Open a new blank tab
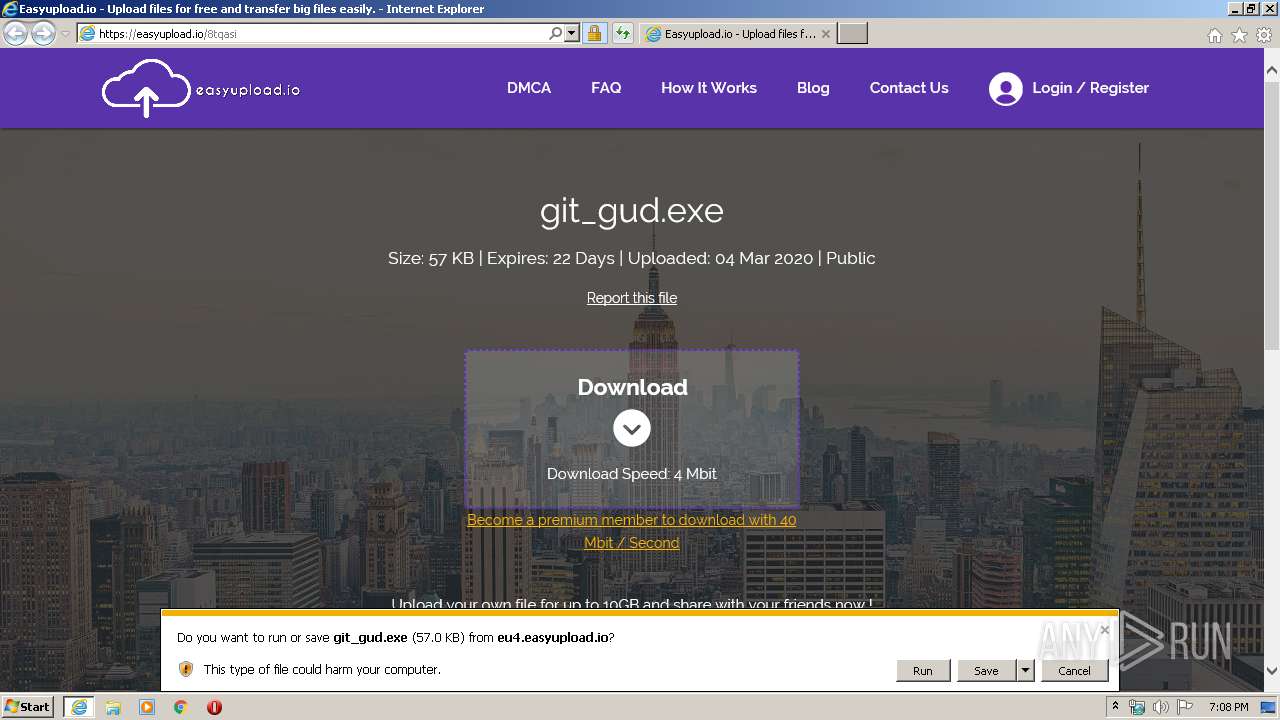This screenshot has height=720, width=1280. pos(852,33)
